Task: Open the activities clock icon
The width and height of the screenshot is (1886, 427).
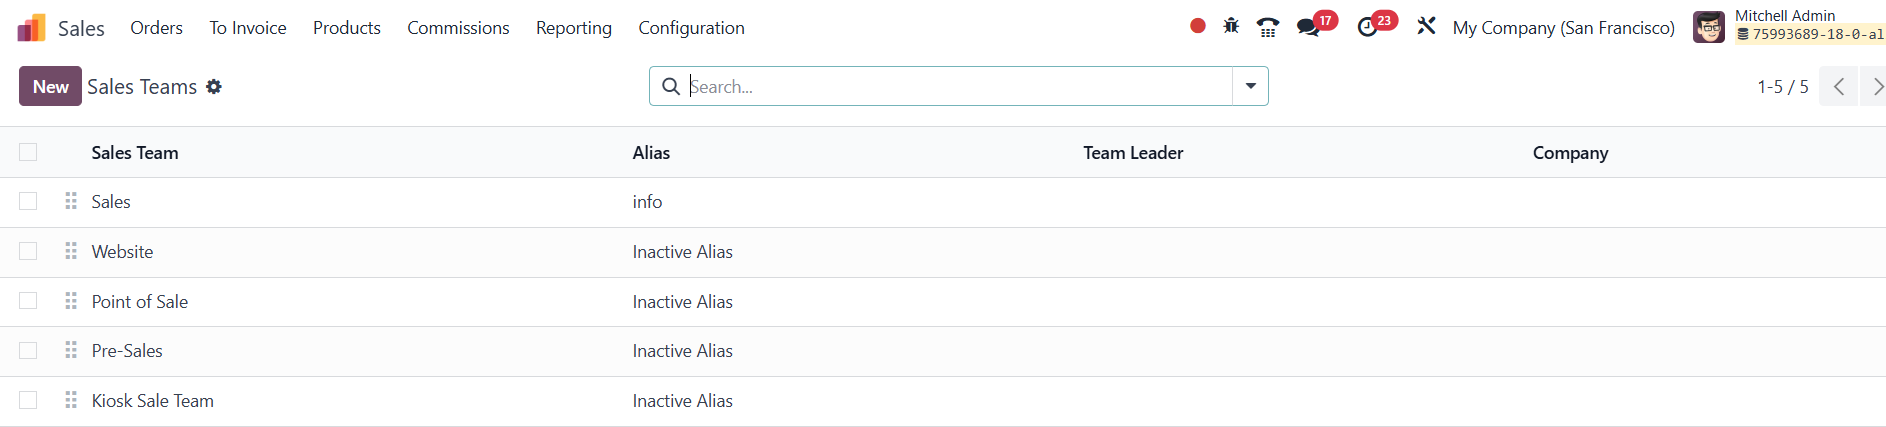Action: (x=1367, y=28)
